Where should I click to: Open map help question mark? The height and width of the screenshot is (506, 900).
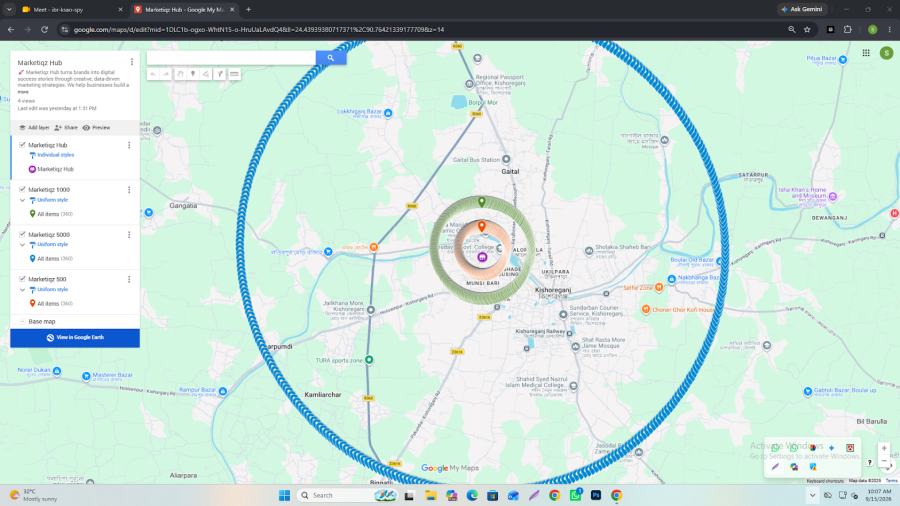tap(870, 462)
